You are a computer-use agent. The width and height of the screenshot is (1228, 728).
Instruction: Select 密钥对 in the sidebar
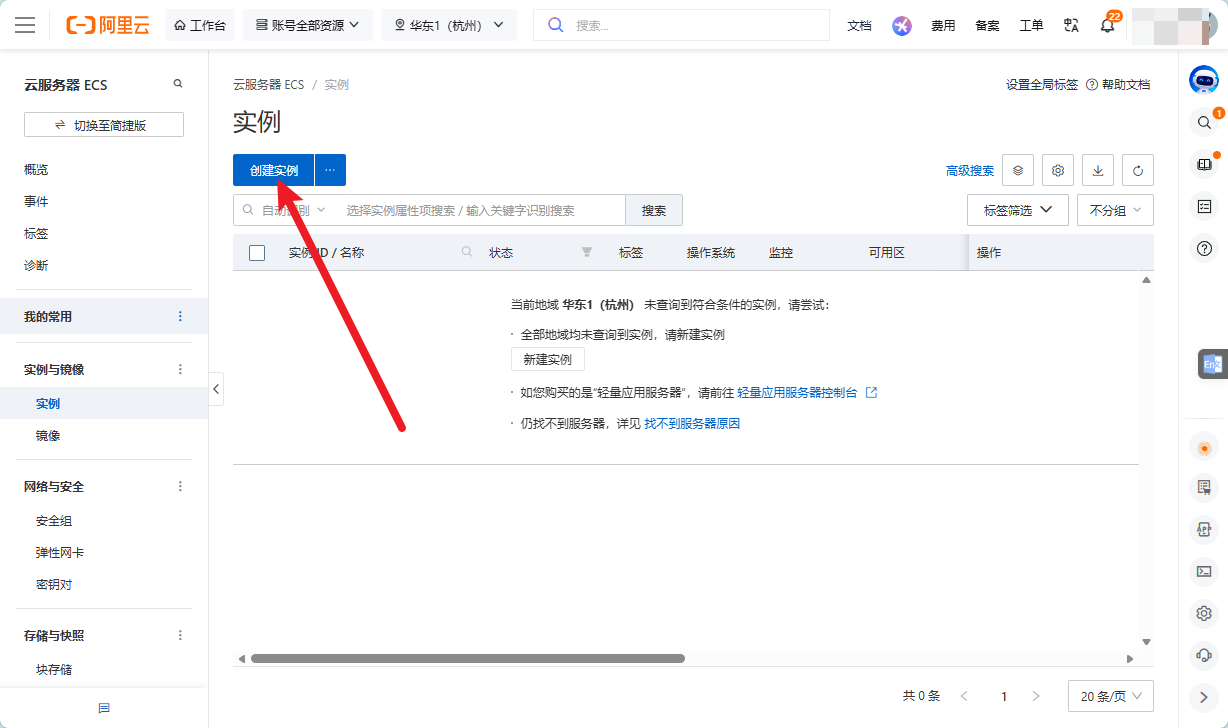pyautogui.click(x=54, y=584)
